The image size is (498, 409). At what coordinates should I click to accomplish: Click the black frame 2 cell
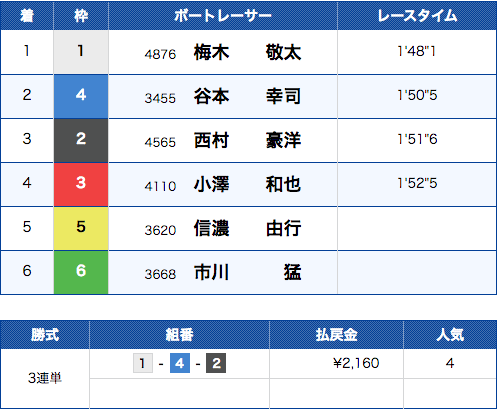(81, 140)
